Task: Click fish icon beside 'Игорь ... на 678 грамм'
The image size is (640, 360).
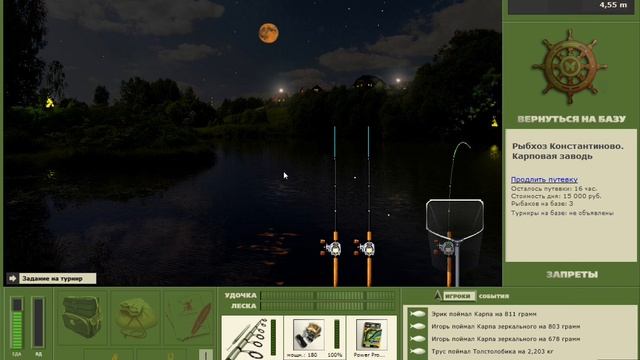Action: click(x=417, y=339)
